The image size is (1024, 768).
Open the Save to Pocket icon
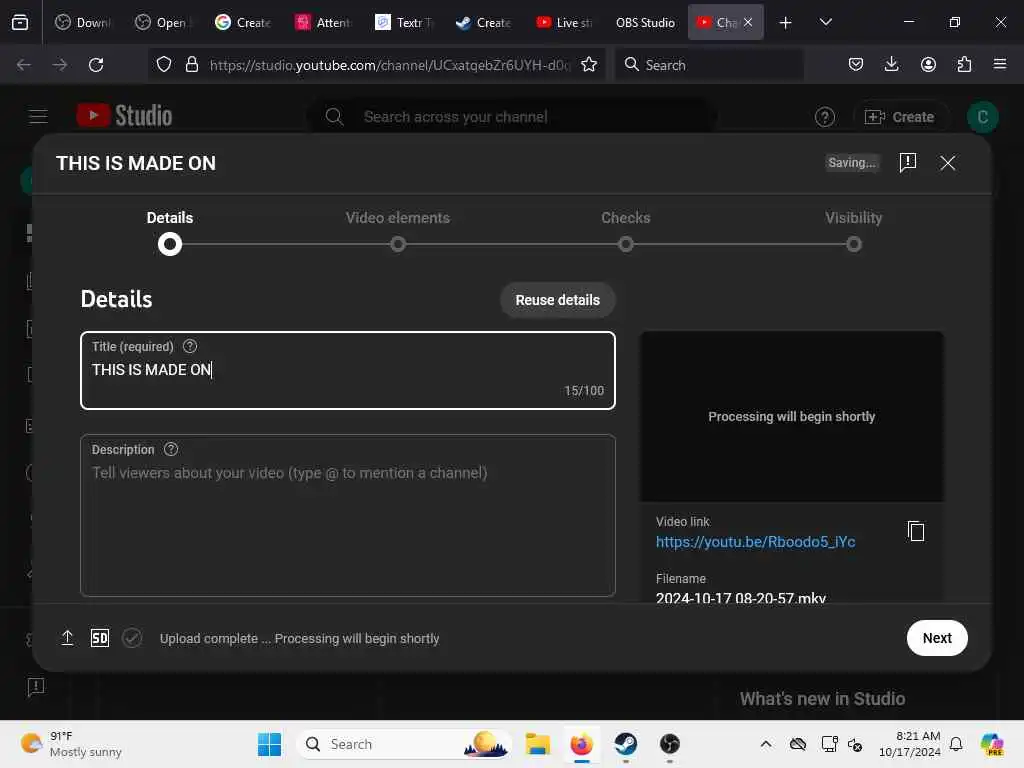click(x=856, y=64)
